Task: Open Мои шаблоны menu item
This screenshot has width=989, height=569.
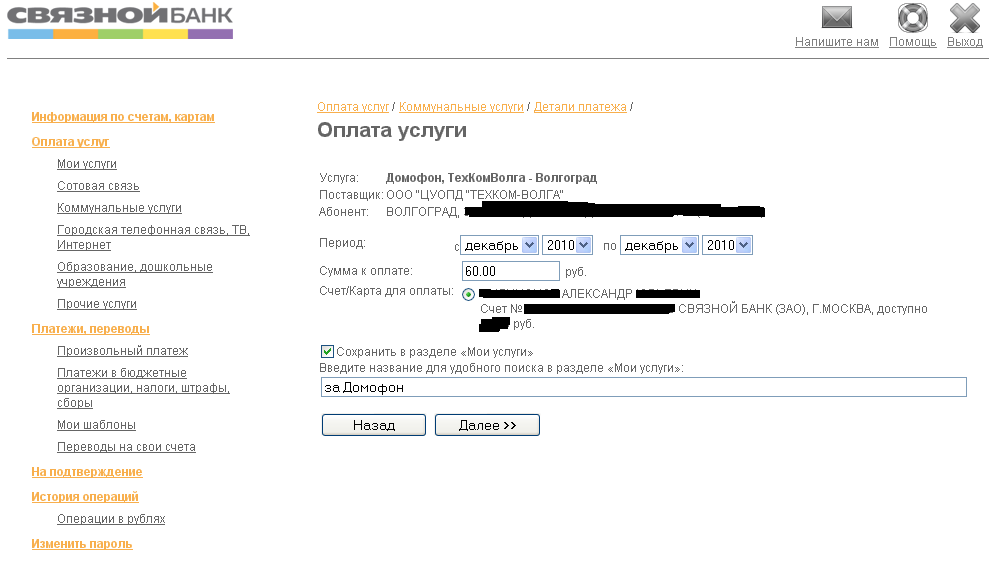Action: 97,425
